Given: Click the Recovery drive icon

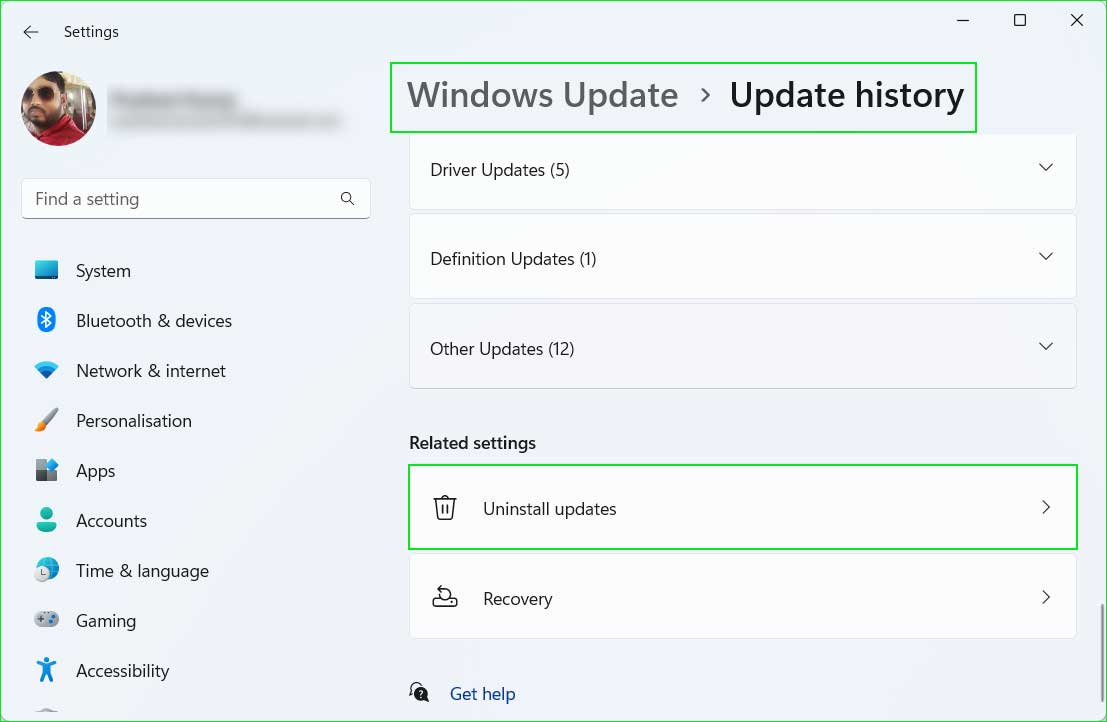Looking at the screenshot, I should [445, 597].
